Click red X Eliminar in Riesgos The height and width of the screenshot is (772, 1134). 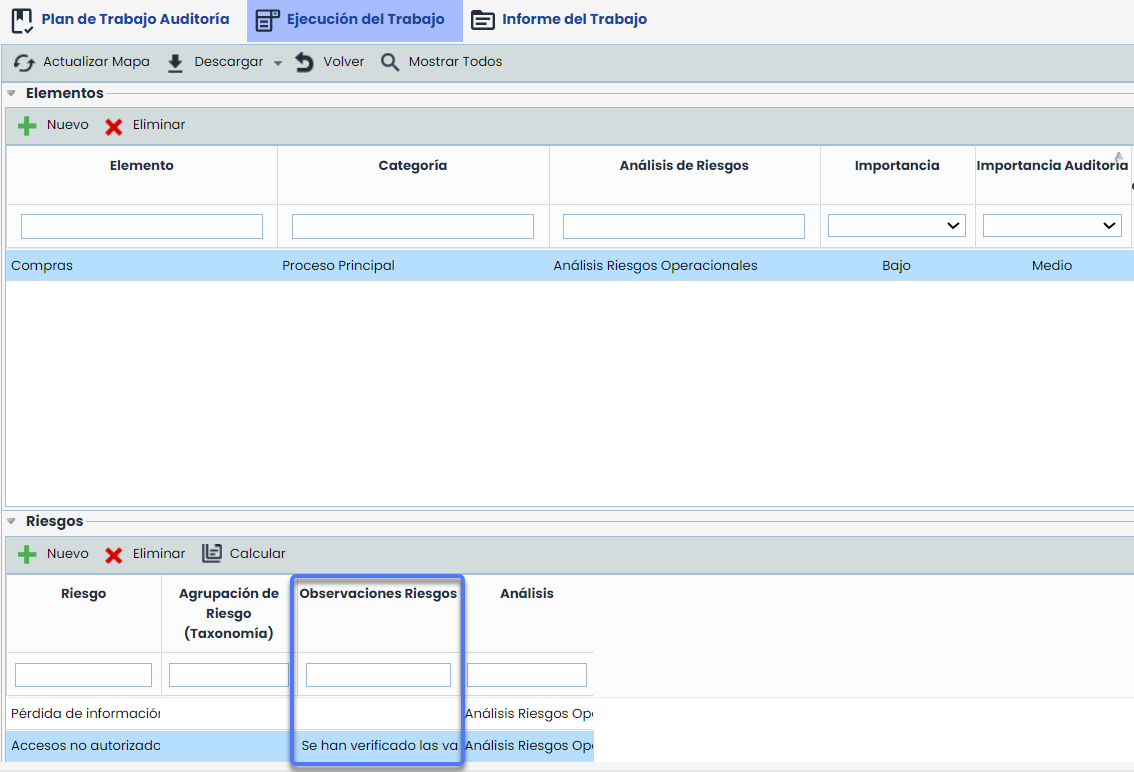click(114, 554)
